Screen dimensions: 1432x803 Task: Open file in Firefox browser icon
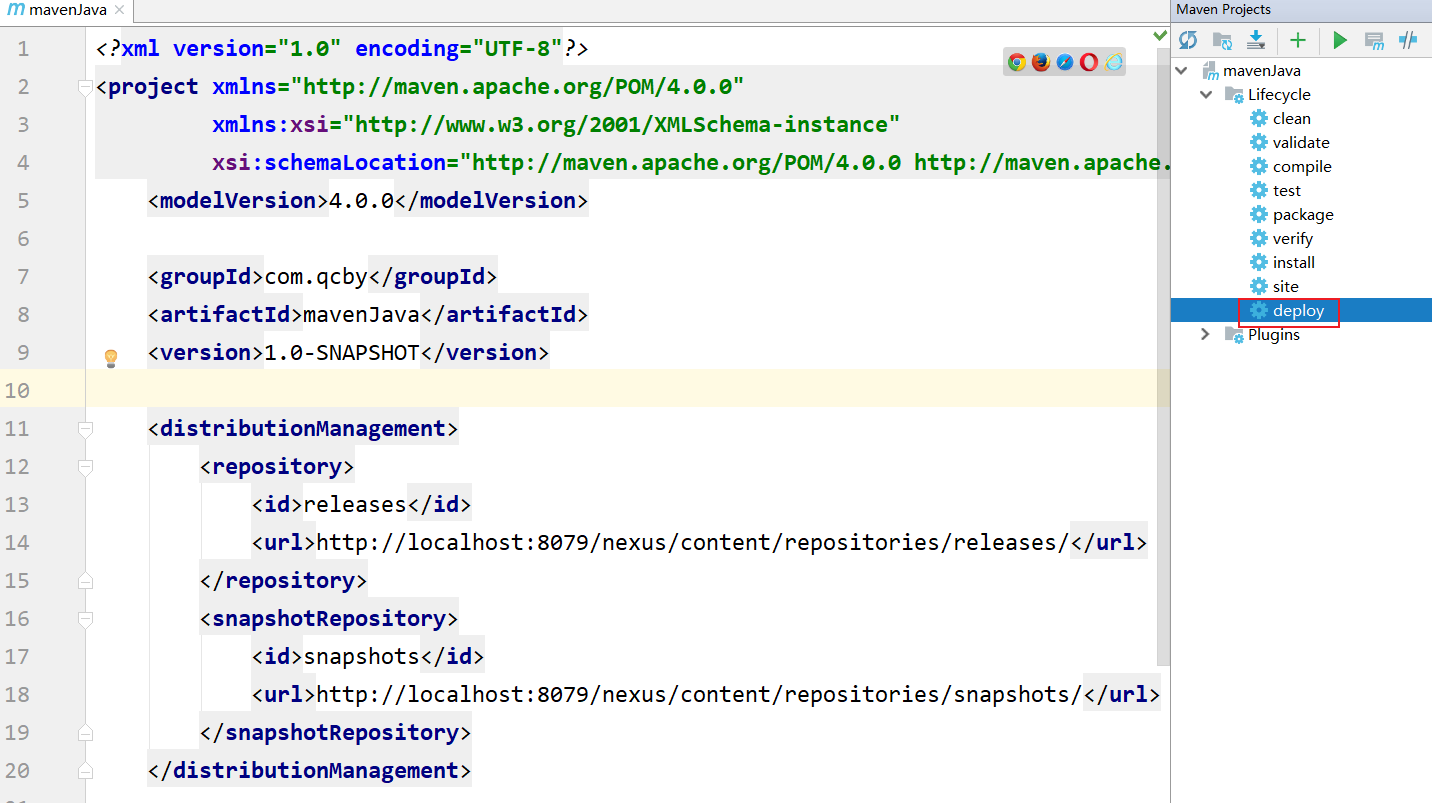click(x=1041, y=62)
